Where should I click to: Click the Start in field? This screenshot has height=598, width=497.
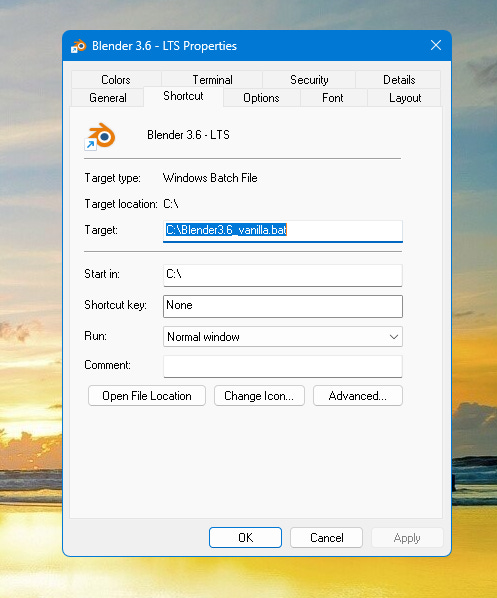click(x=283, y=275)
